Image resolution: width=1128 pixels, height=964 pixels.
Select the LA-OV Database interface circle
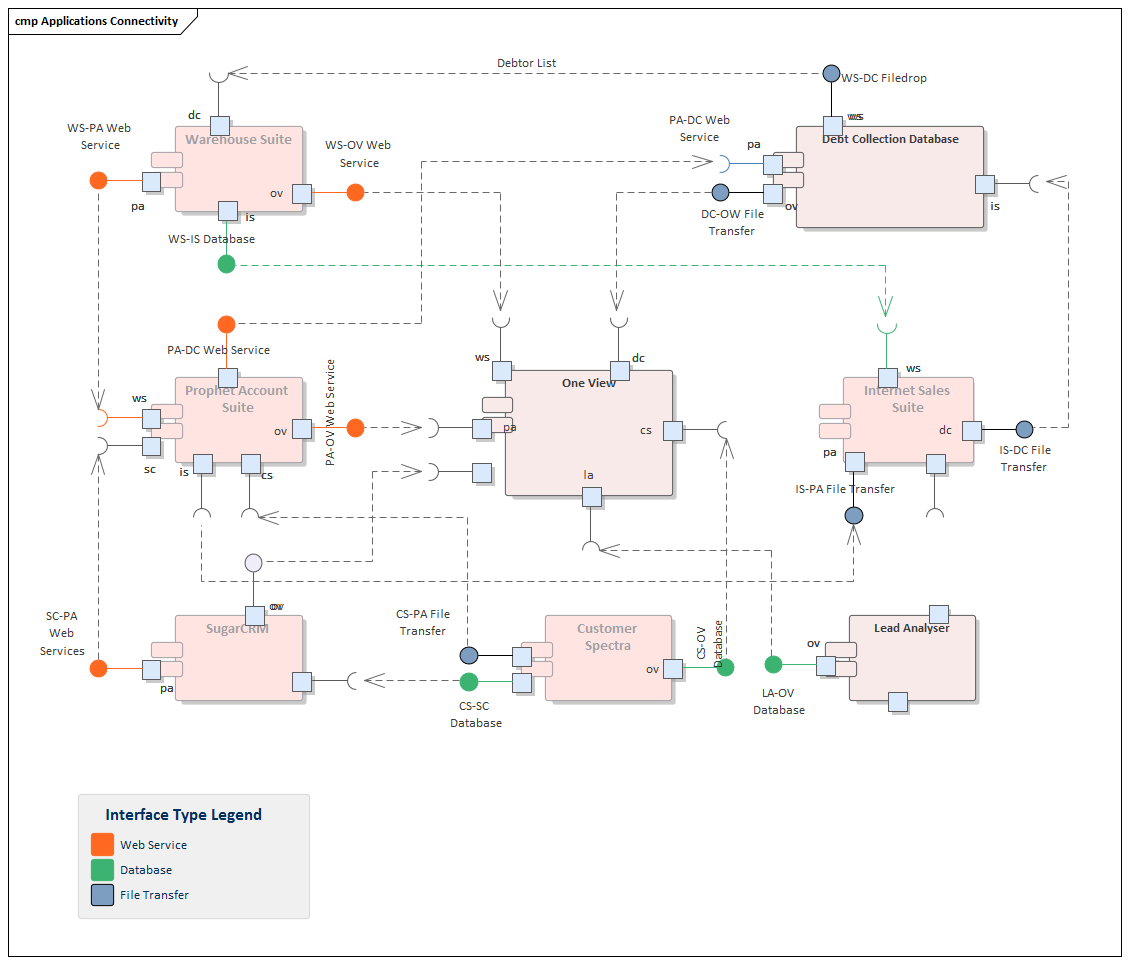[773, 663]
